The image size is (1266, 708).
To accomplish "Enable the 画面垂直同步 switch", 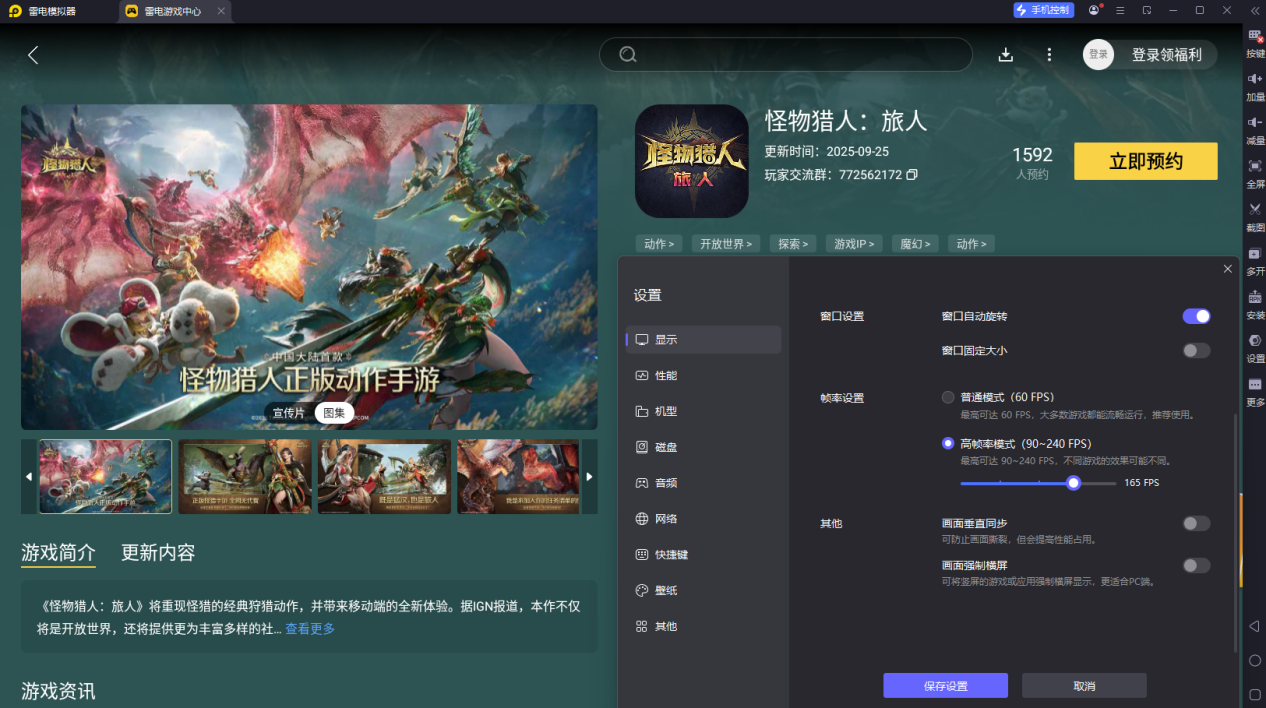I will [x=1196, y=524].
